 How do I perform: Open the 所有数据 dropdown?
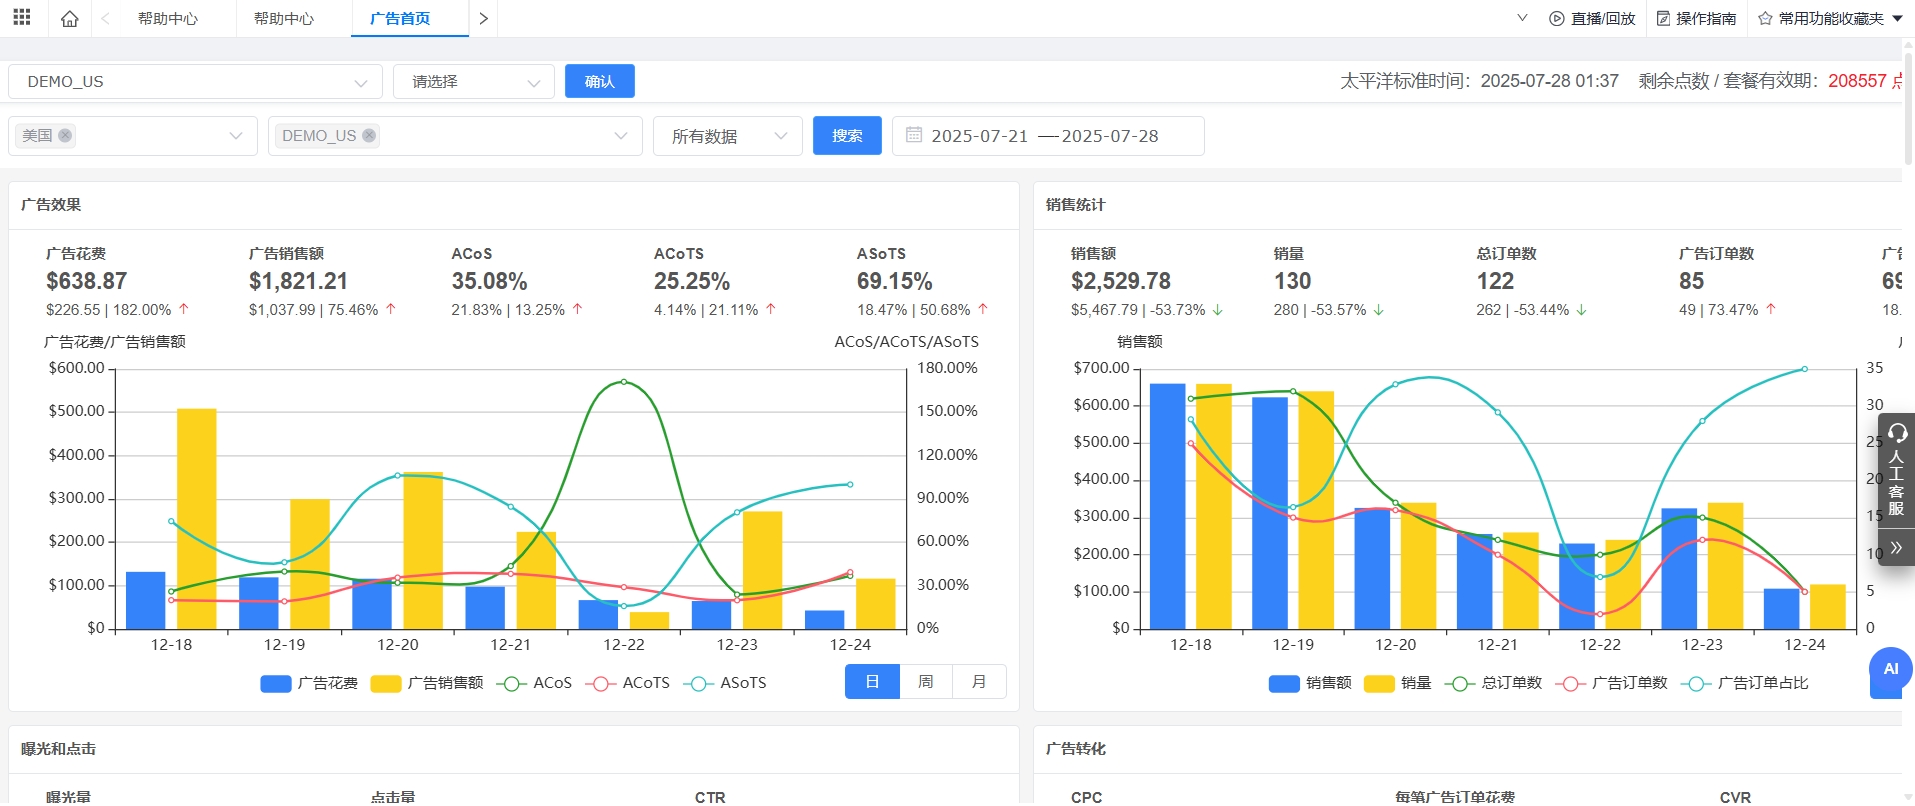tap(727, 136)
